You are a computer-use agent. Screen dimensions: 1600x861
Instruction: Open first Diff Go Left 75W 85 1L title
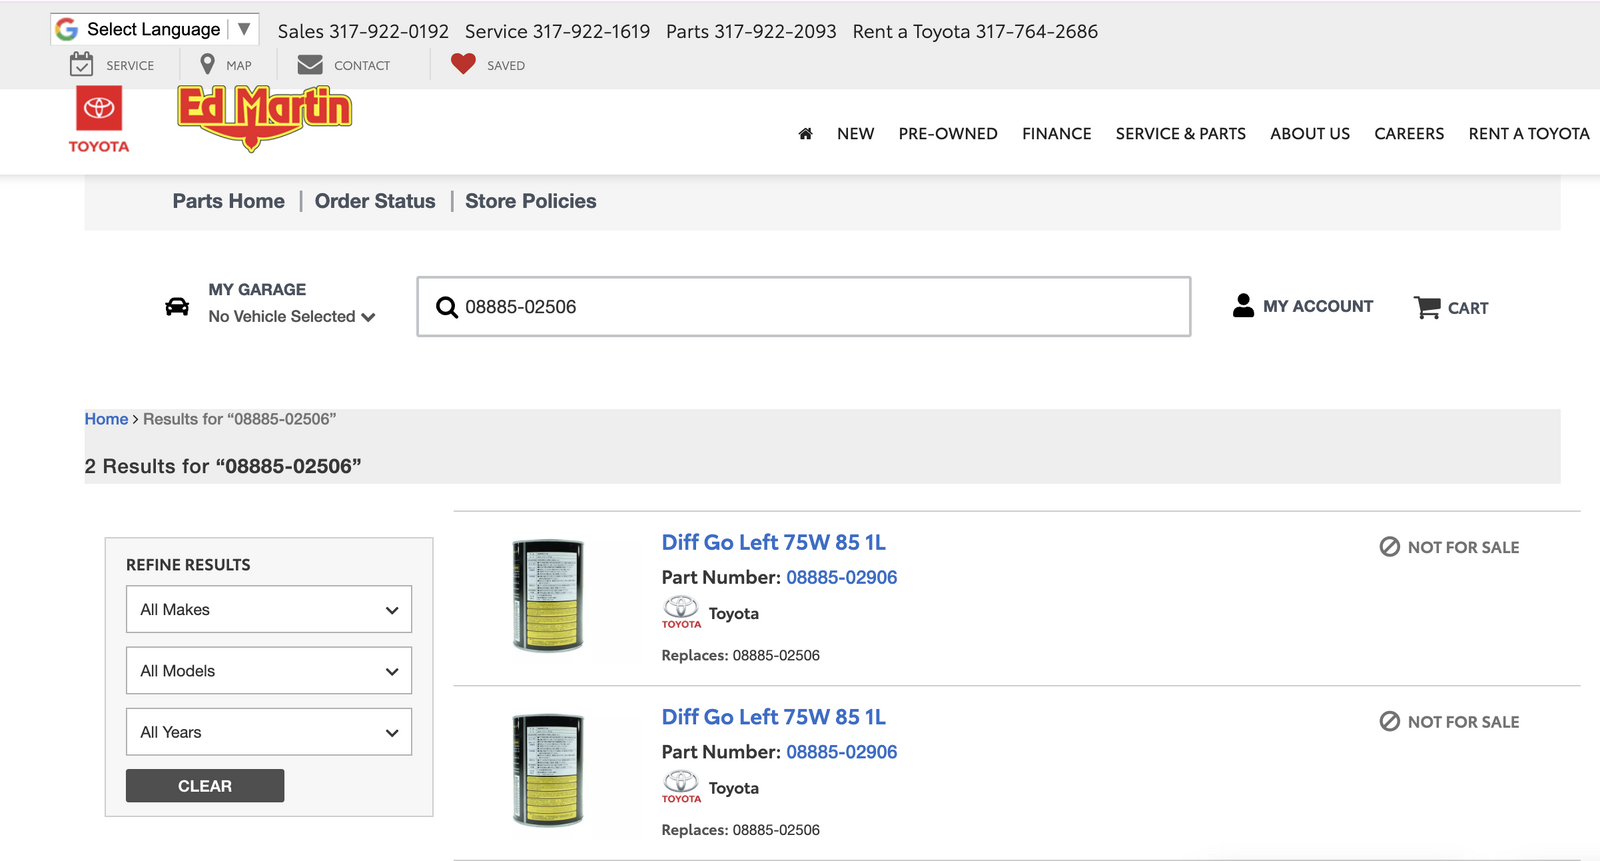click(773, 542)
